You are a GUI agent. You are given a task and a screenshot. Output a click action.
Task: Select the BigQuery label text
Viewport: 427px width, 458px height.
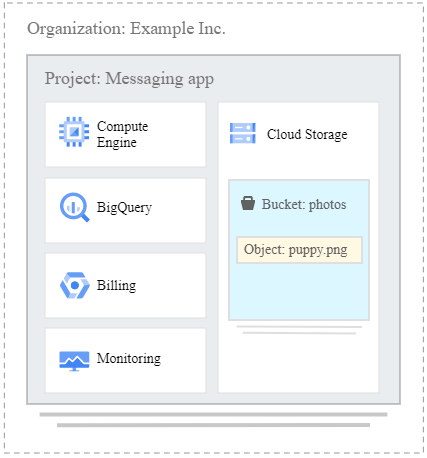click(124, 207)
